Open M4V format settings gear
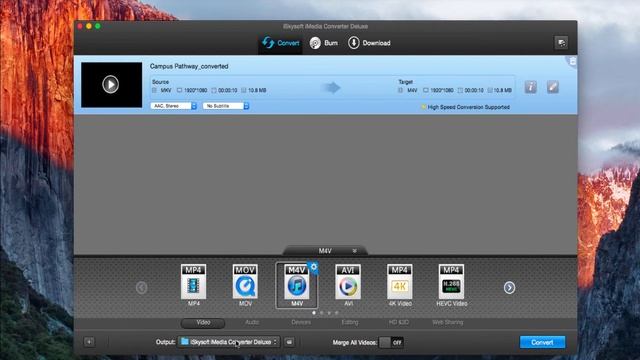The width and height of the screenshot is (640, 360). (x=313, y=267)
